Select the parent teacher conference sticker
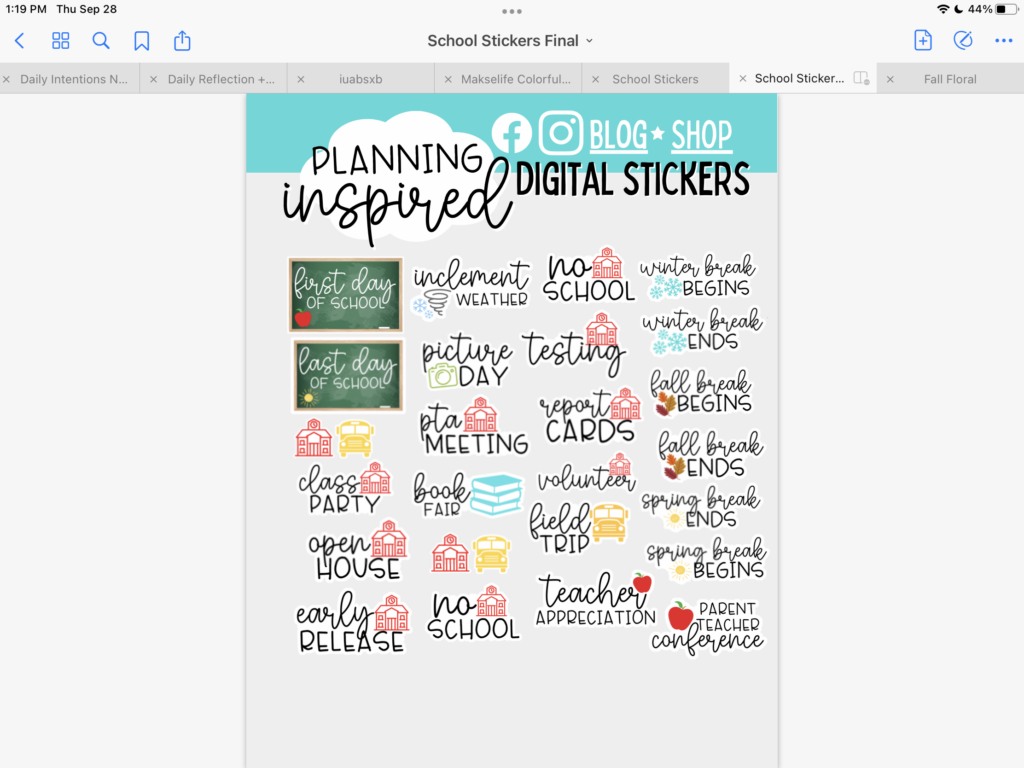The height and width of the screenshot is (768, 1024). click(x=707, y=627)
